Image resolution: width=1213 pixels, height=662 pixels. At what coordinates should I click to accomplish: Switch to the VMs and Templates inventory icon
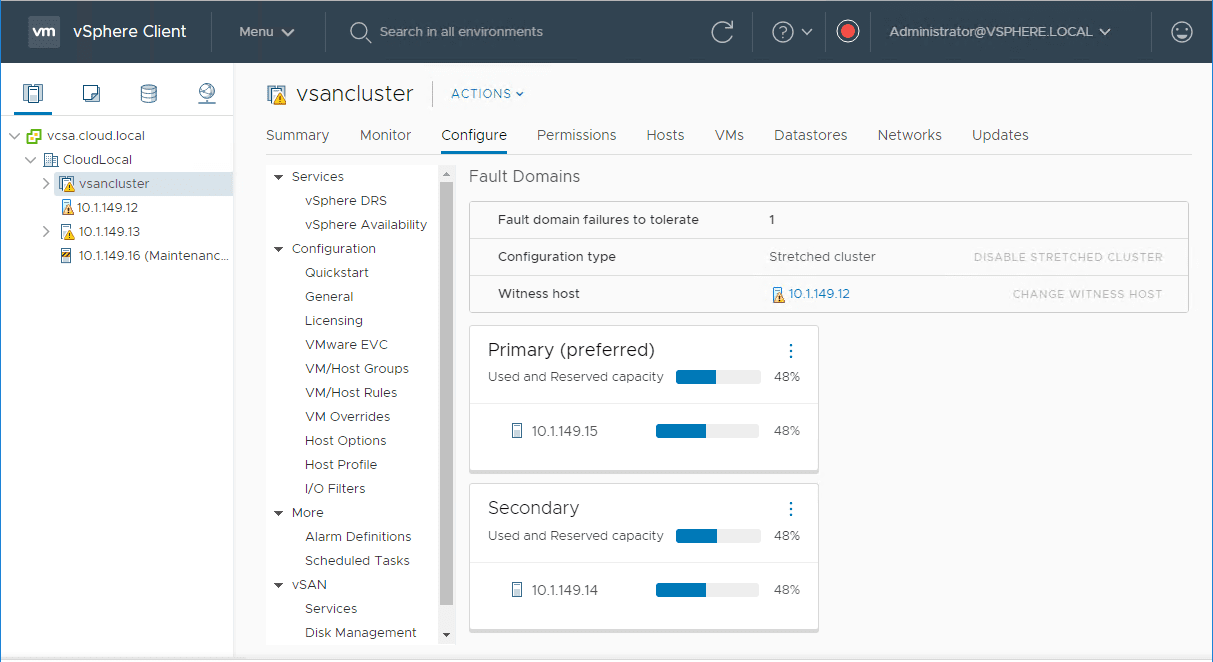coord(91,93)
